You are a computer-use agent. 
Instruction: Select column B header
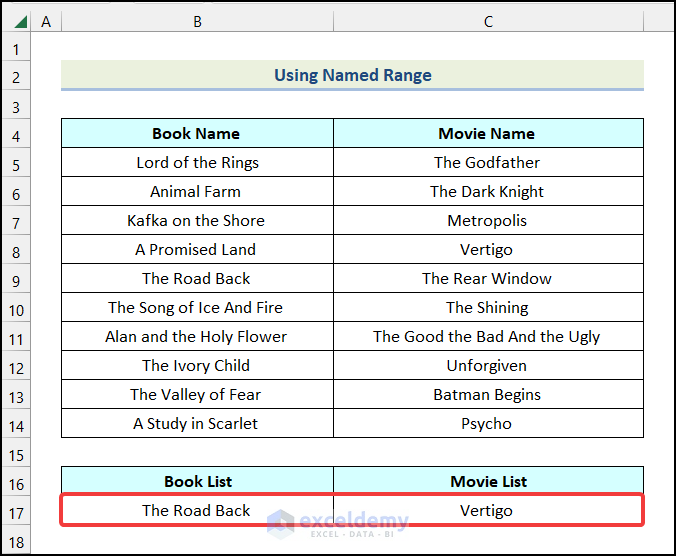(197, 21)
